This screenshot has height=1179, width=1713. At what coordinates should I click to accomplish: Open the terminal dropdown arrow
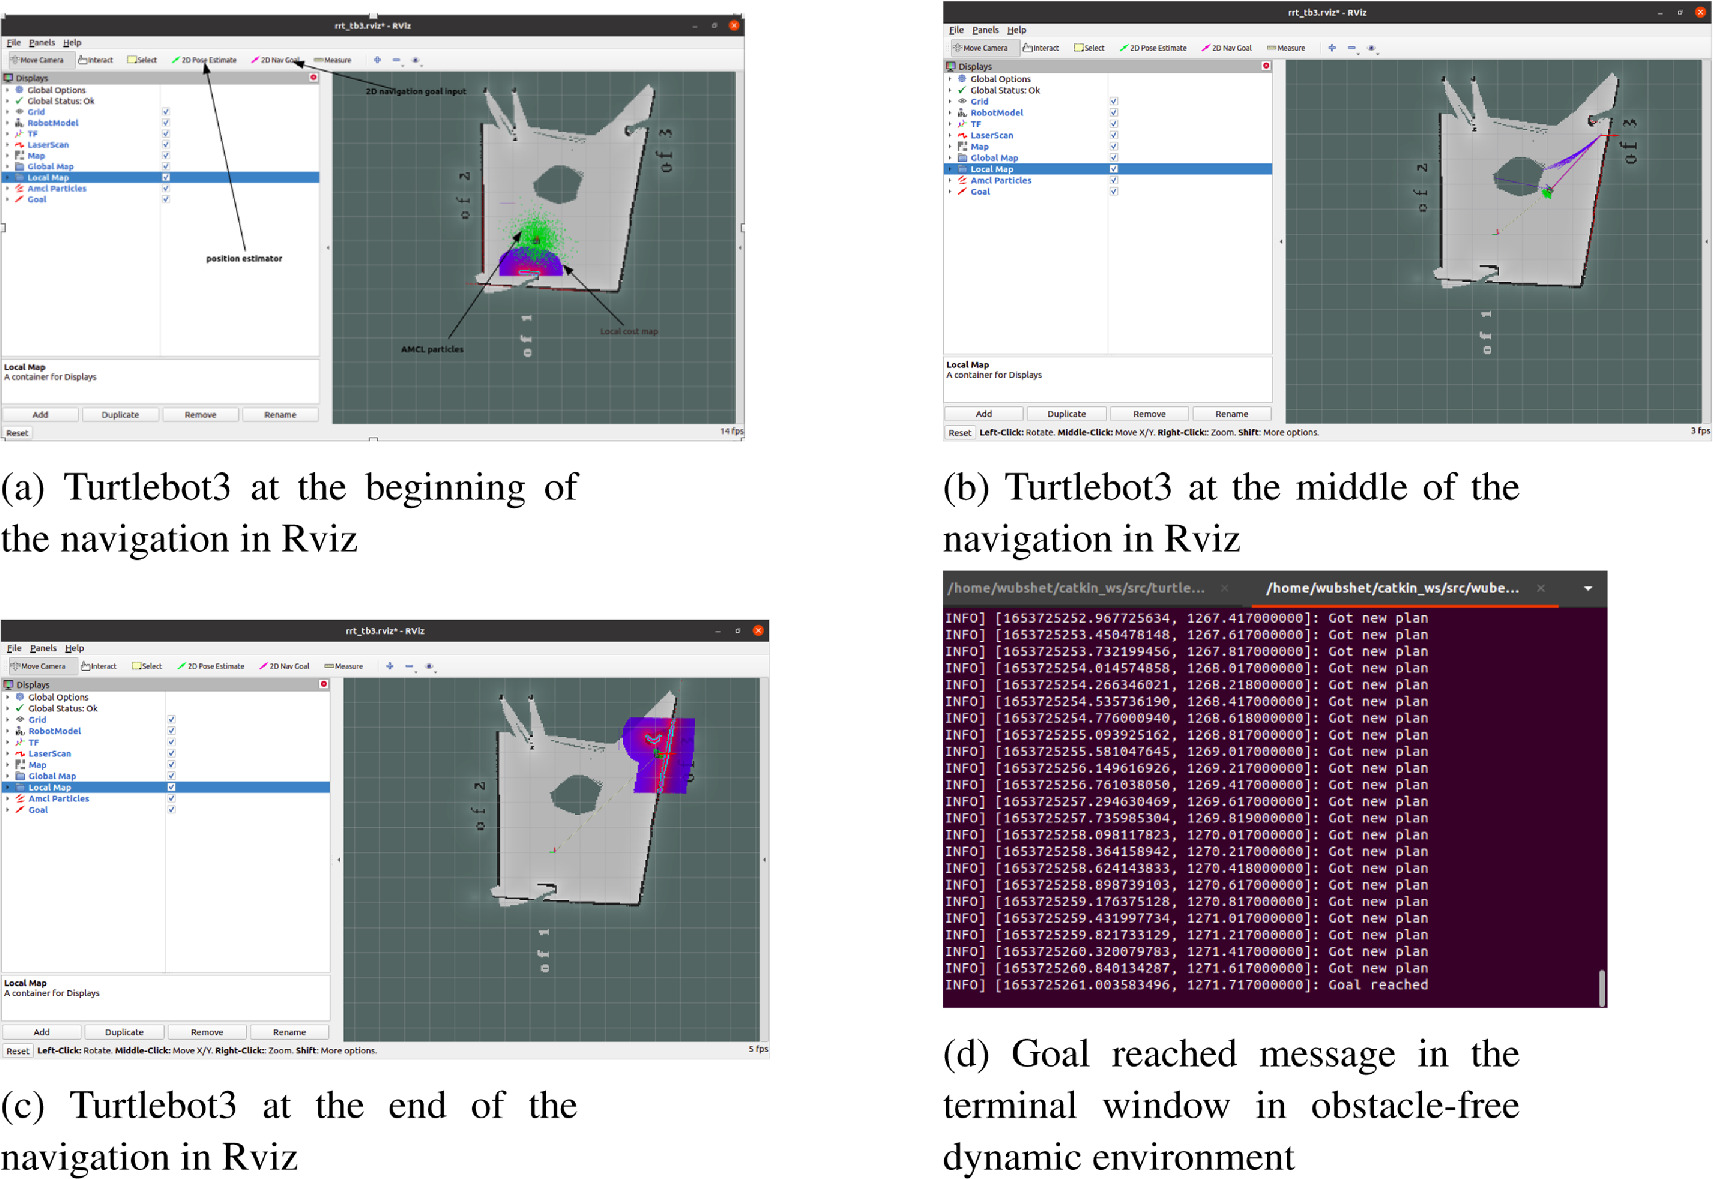pos(1587,588)
